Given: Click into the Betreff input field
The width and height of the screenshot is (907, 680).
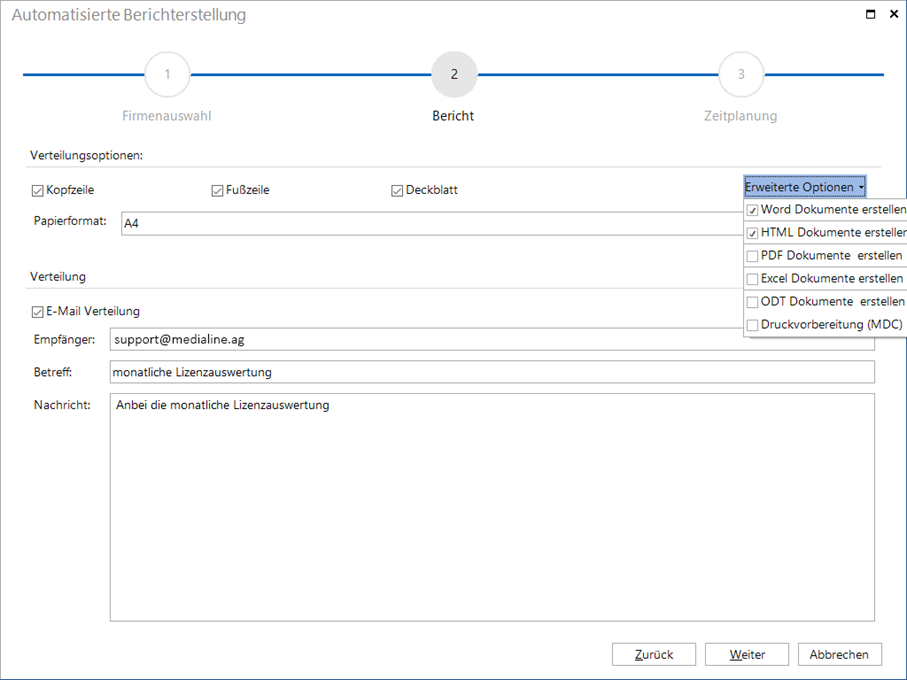Looking at the screenshot, I should [491, 372].
